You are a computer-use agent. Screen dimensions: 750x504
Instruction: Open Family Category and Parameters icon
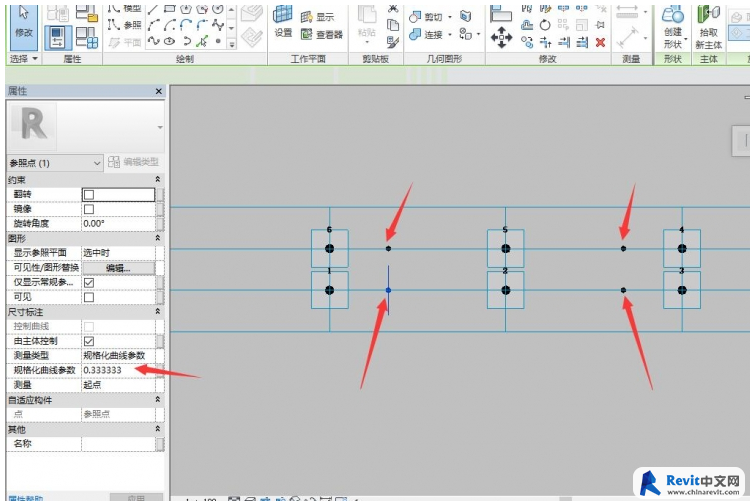point(87,13)
